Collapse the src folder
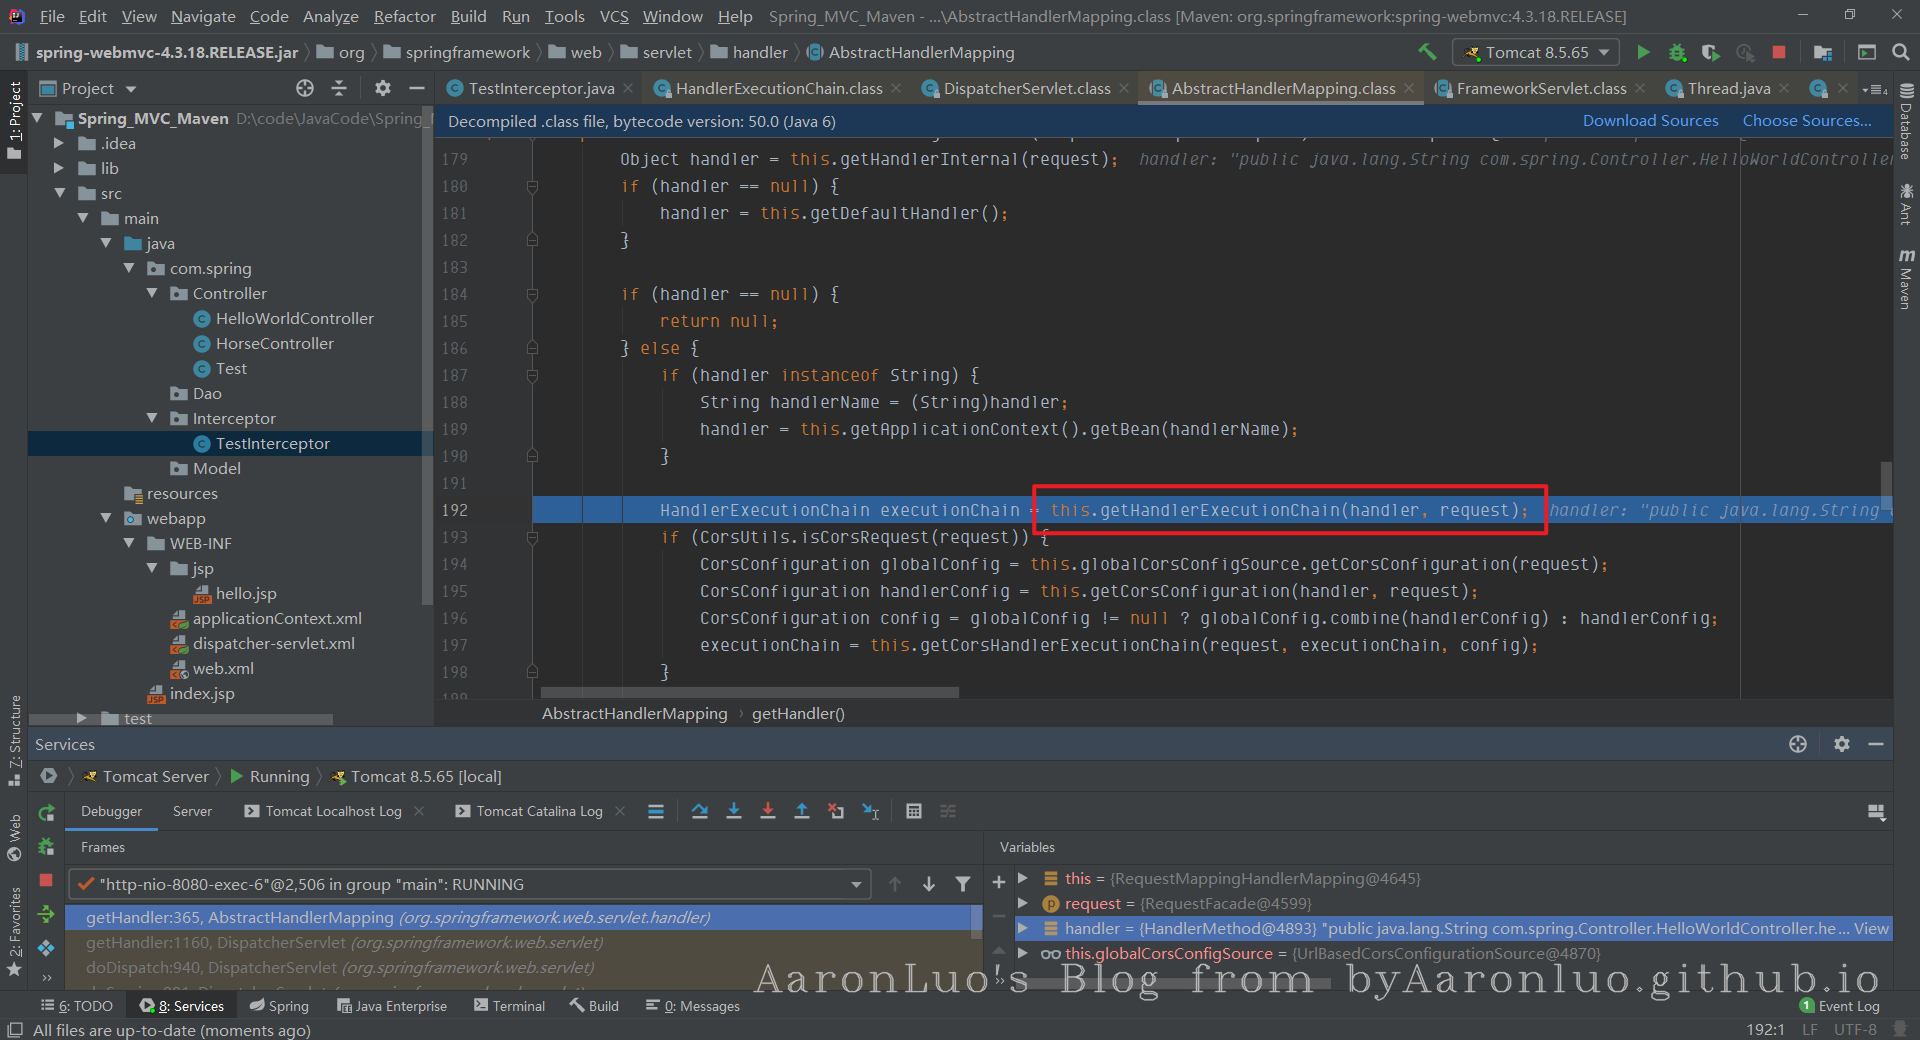The height and width of the screenshot is (1040, 1920). coord(59,193)
